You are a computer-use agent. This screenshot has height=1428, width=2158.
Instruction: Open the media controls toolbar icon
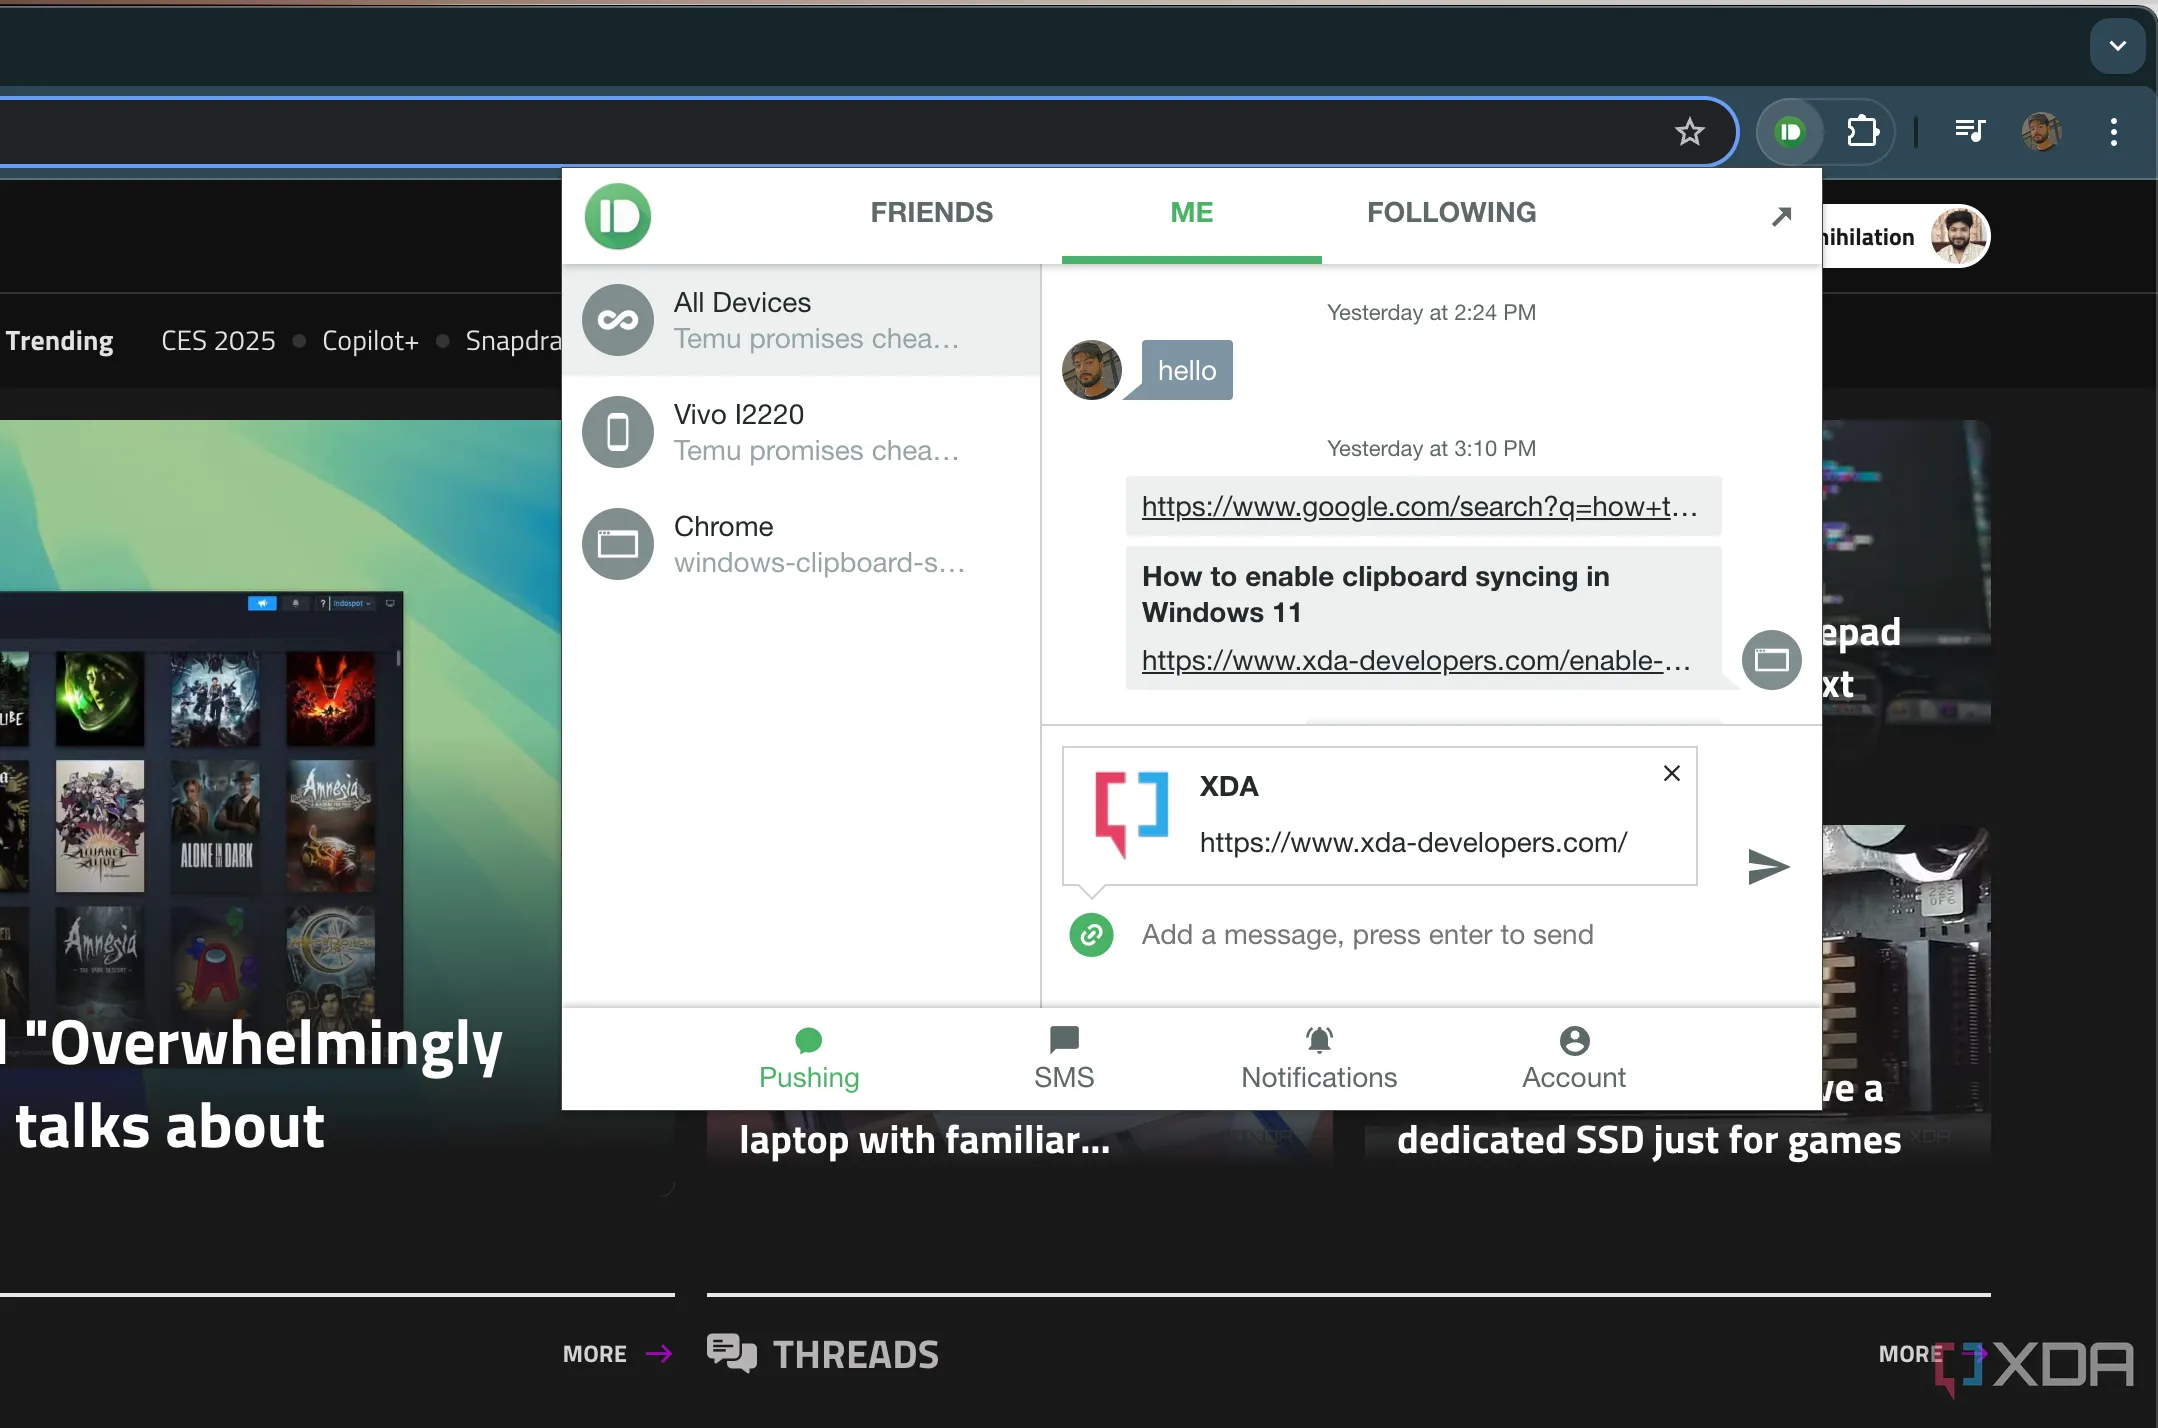tap(1969, 131)
